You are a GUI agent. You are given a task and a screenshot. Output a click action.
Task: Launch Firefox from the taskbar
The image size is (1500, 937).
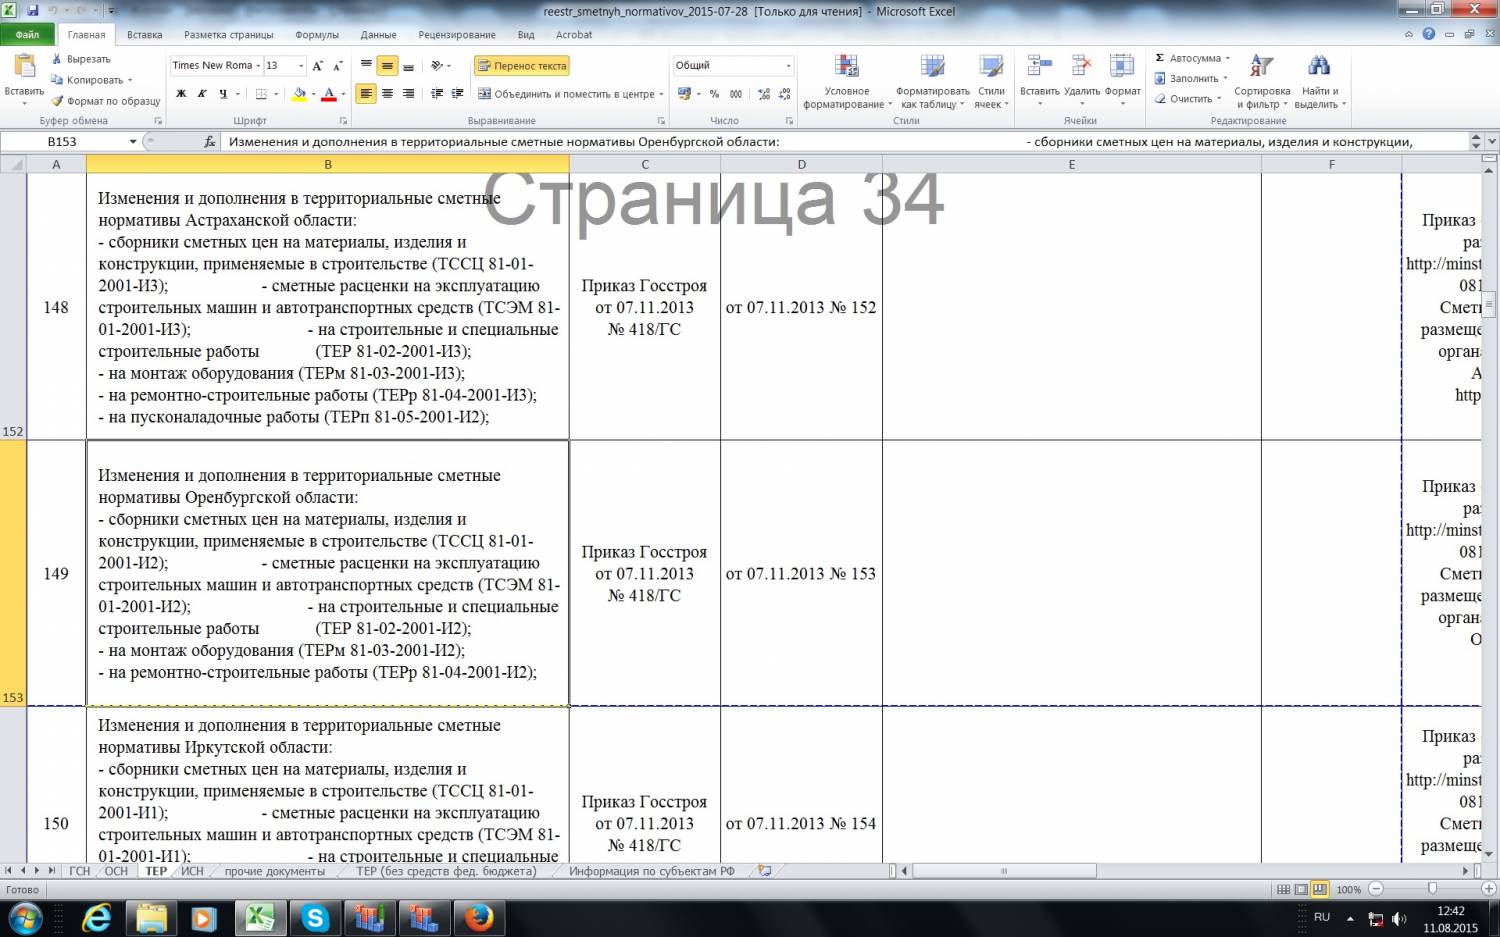478,917
